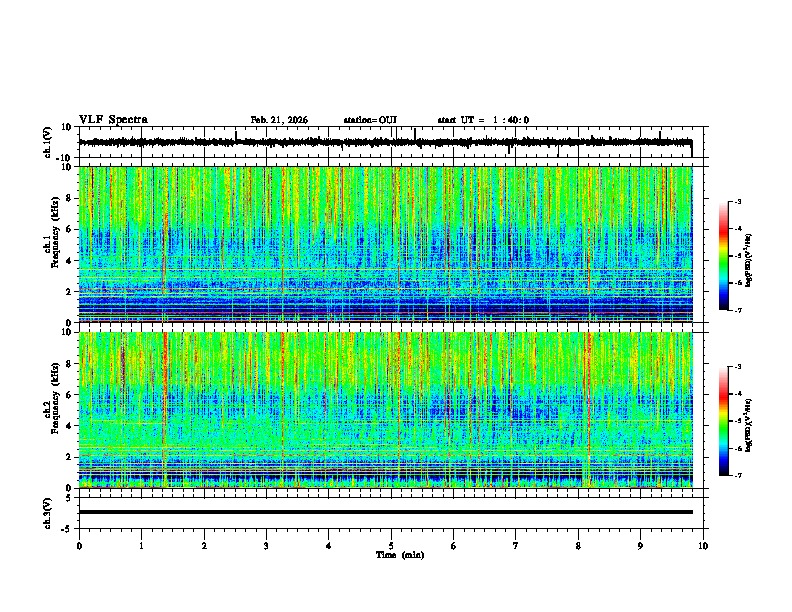Select ch.1 colorbar 'log(PSD)(V²/Hz)' label

pyautogui.click(x=749, y=260)
